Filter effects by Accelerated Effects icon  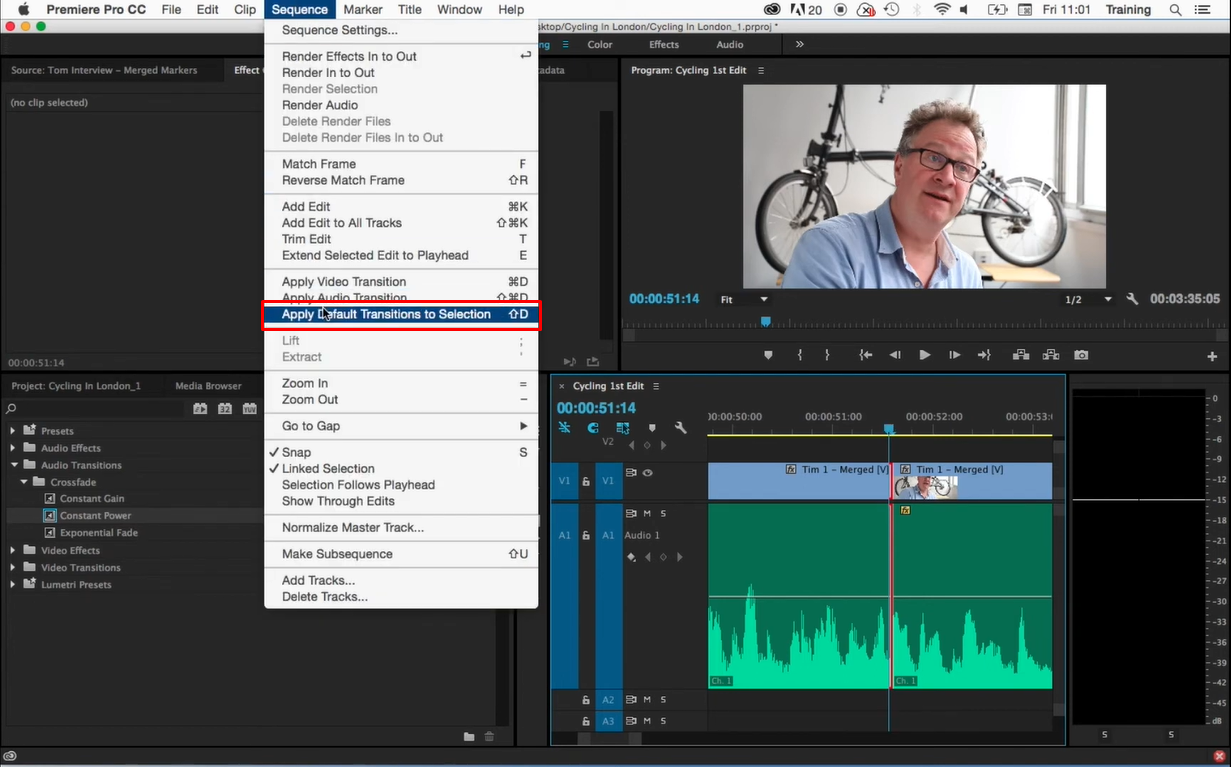(x=200, y=408)
